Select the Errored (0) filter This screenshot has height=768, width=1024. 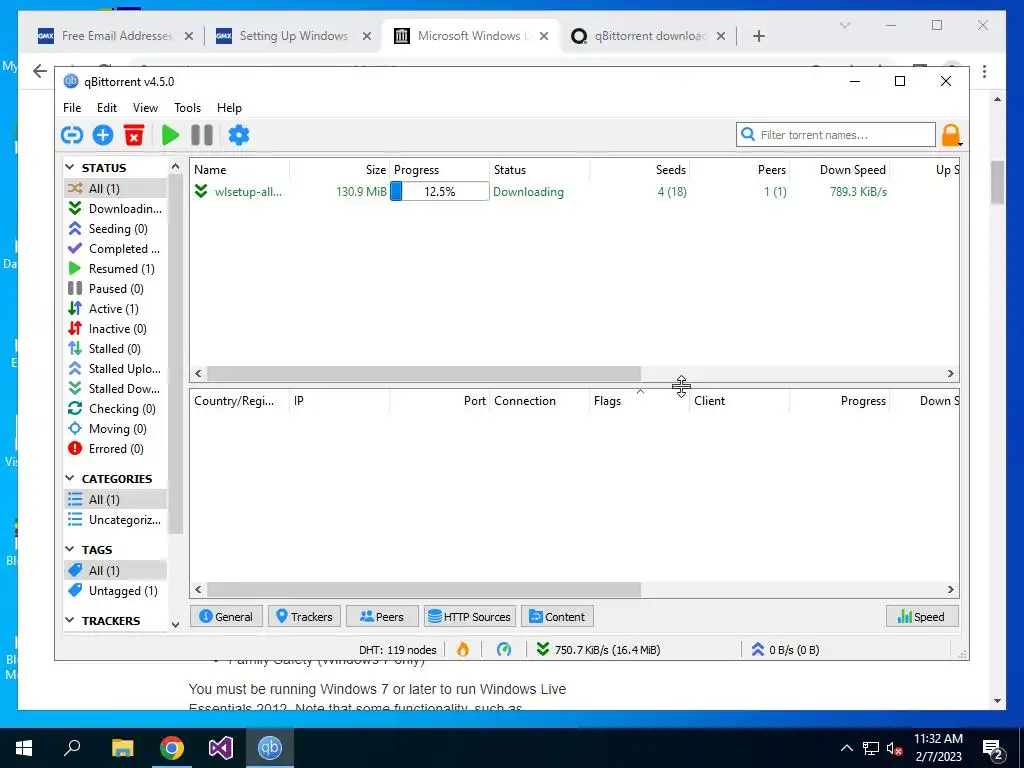pyautogui.click(x=116, y=449)
